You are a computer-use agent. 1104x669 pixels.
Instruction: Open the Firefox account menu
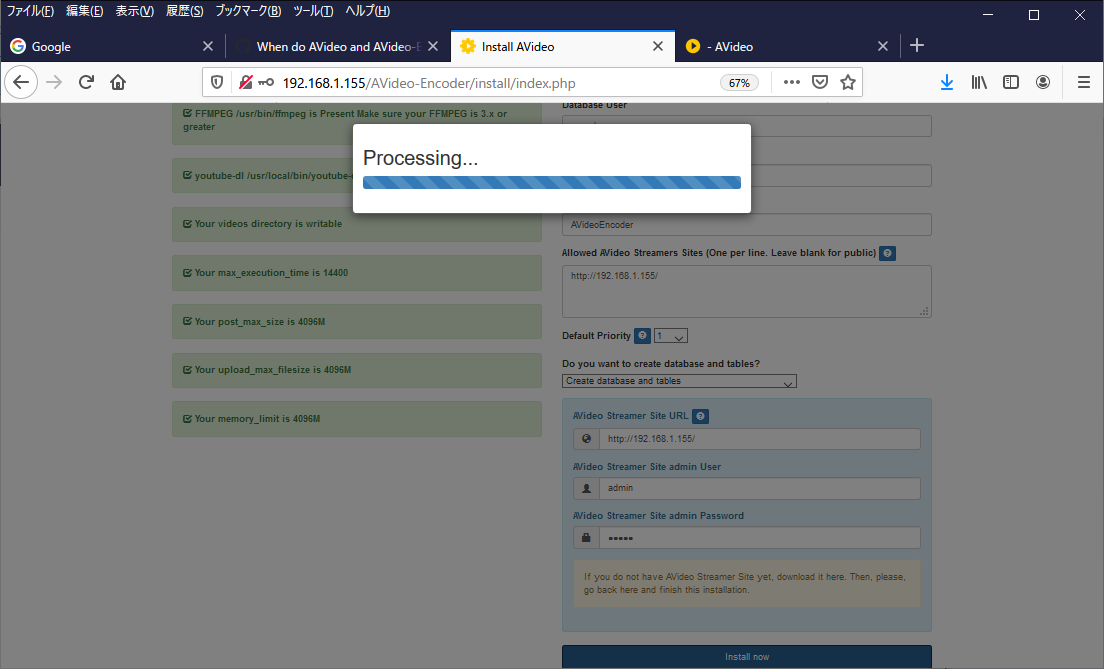pos(1043,82)
